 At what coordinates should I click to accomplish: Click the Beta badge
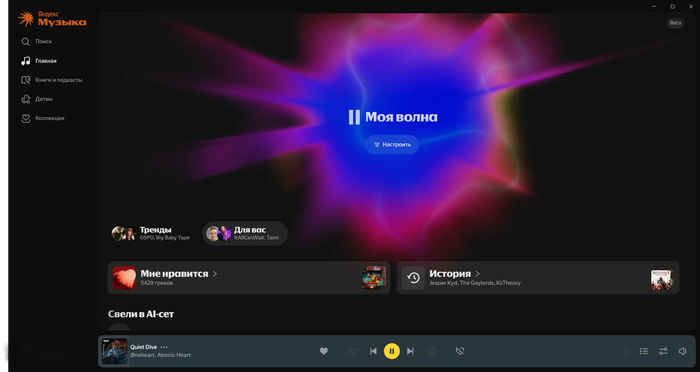(675, 23)
